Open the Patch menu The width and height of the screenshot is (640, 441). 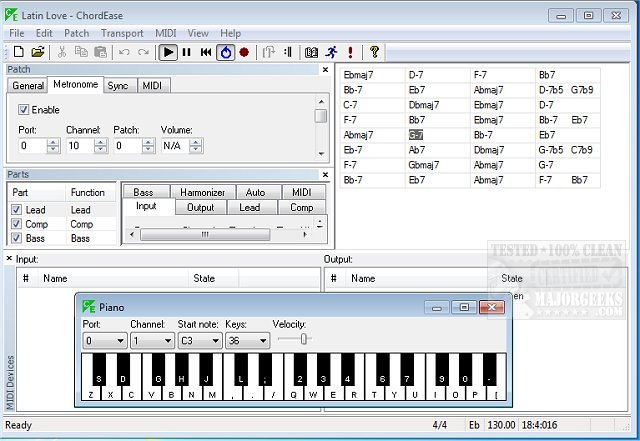click(76, 33)
